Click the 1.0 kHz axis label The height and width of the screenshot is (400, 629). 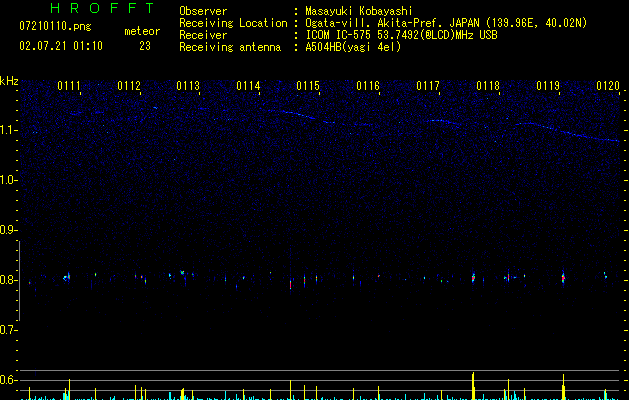coord(8,180)
